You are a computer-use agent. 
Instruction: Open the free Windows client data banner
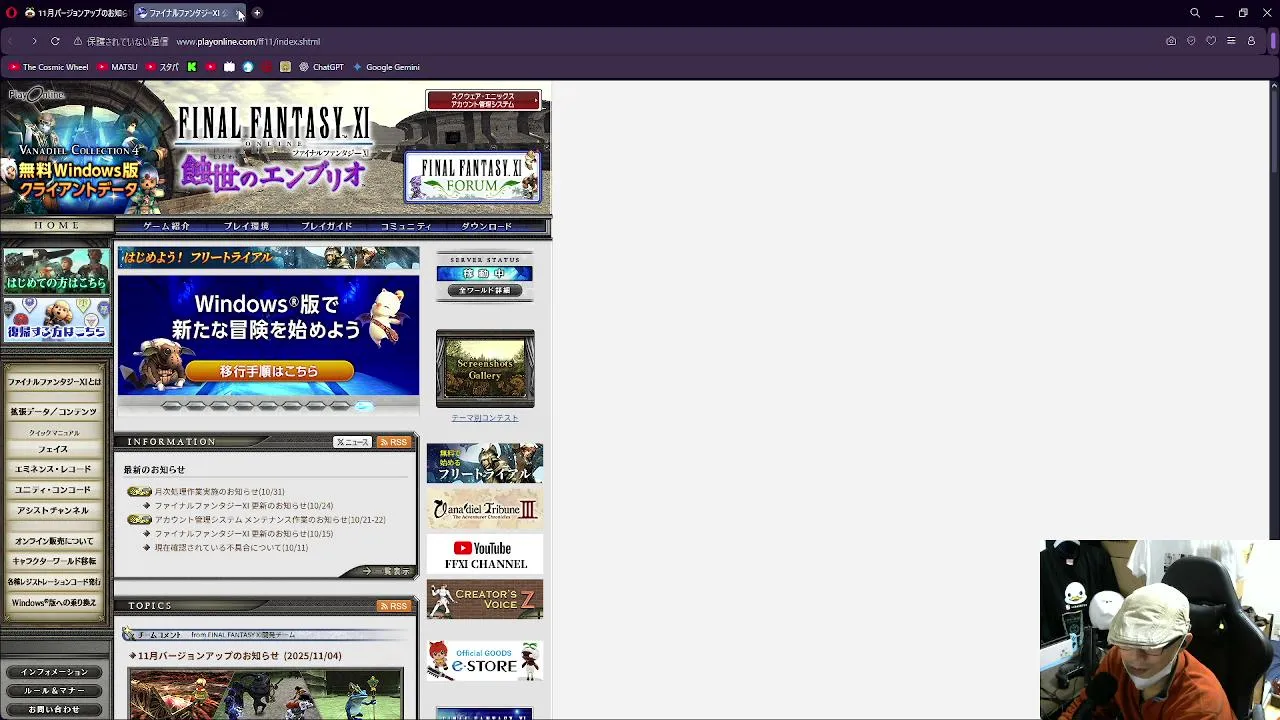point(78,172)
